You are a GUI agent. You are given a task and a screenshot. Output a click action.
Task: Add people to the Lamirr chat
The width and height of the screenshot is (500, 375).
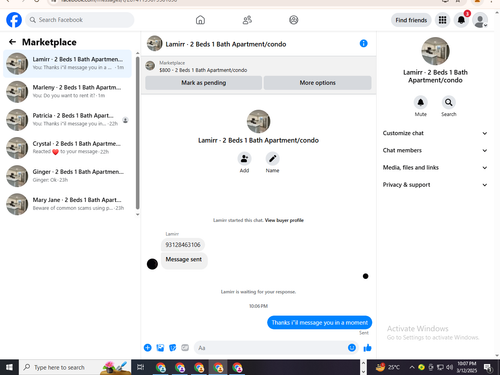pyautogui.click(x=244, y=159)
